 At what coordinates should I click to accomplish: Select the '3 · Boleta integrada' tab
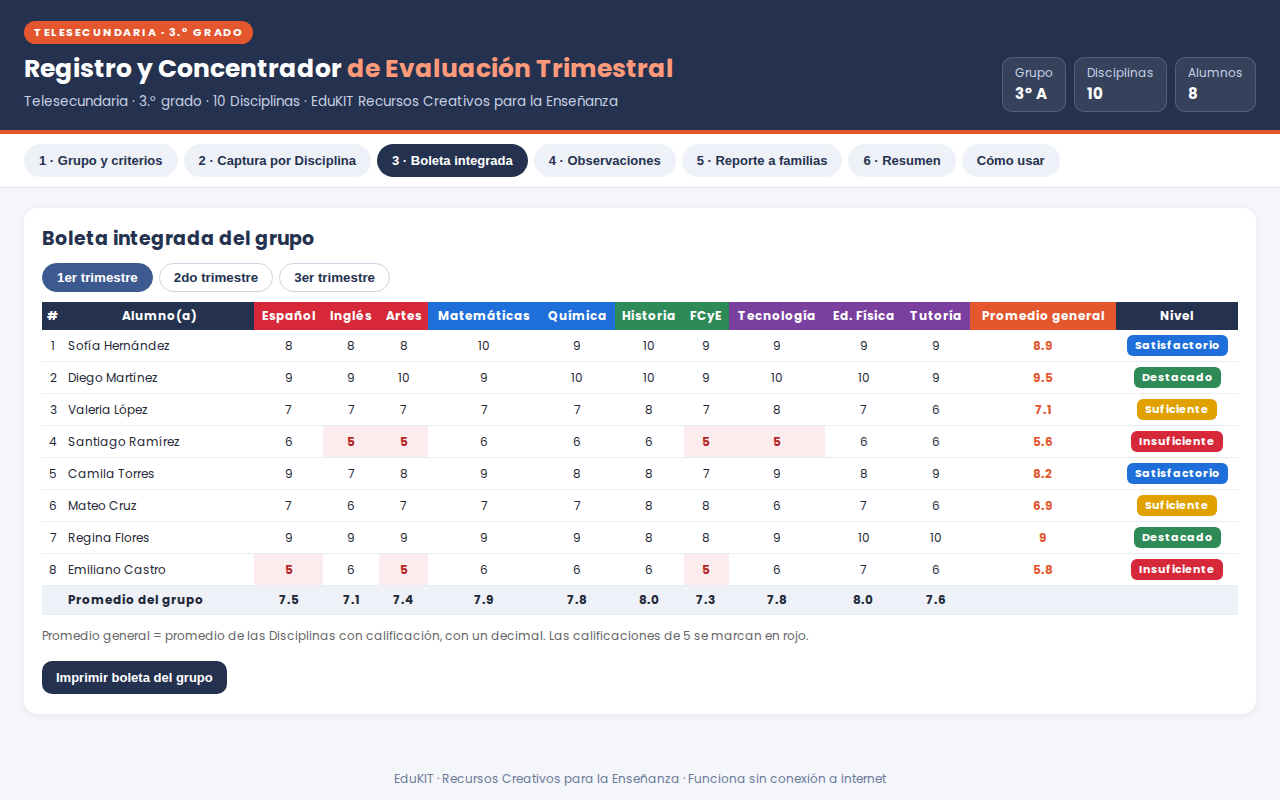452,161
